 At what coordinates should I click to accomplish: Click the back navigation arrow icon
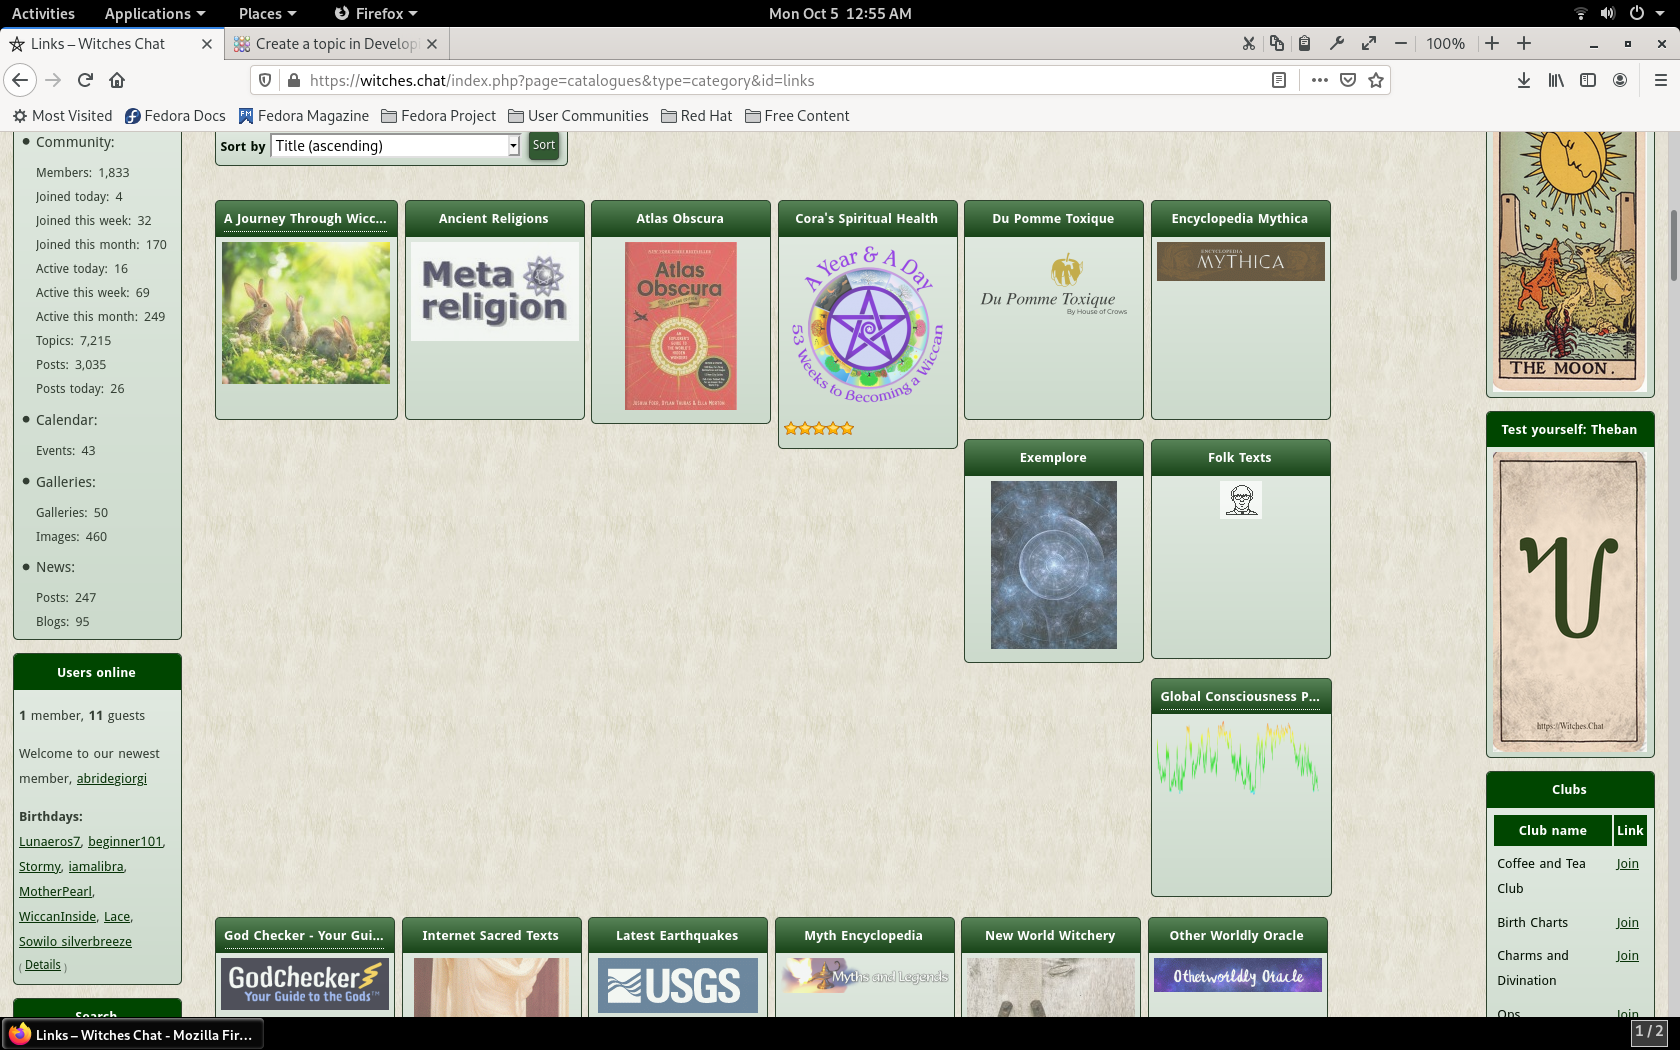[x=20, y=80]
